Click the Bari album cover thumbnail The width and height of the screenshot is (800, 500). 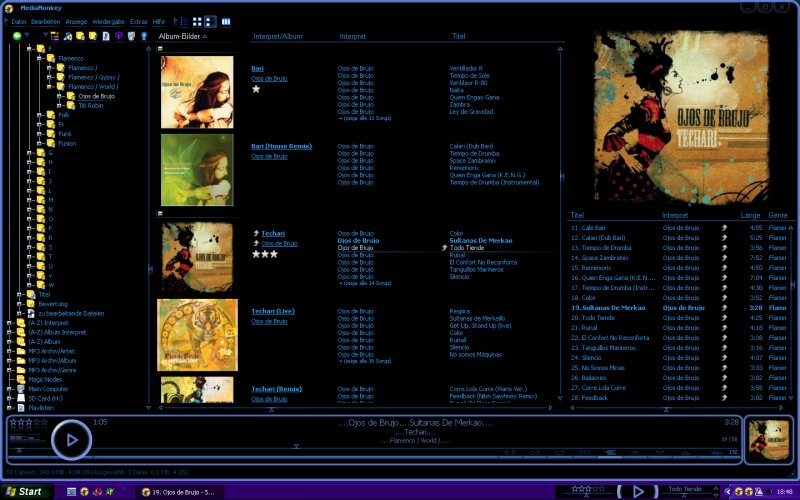(197, 92)
